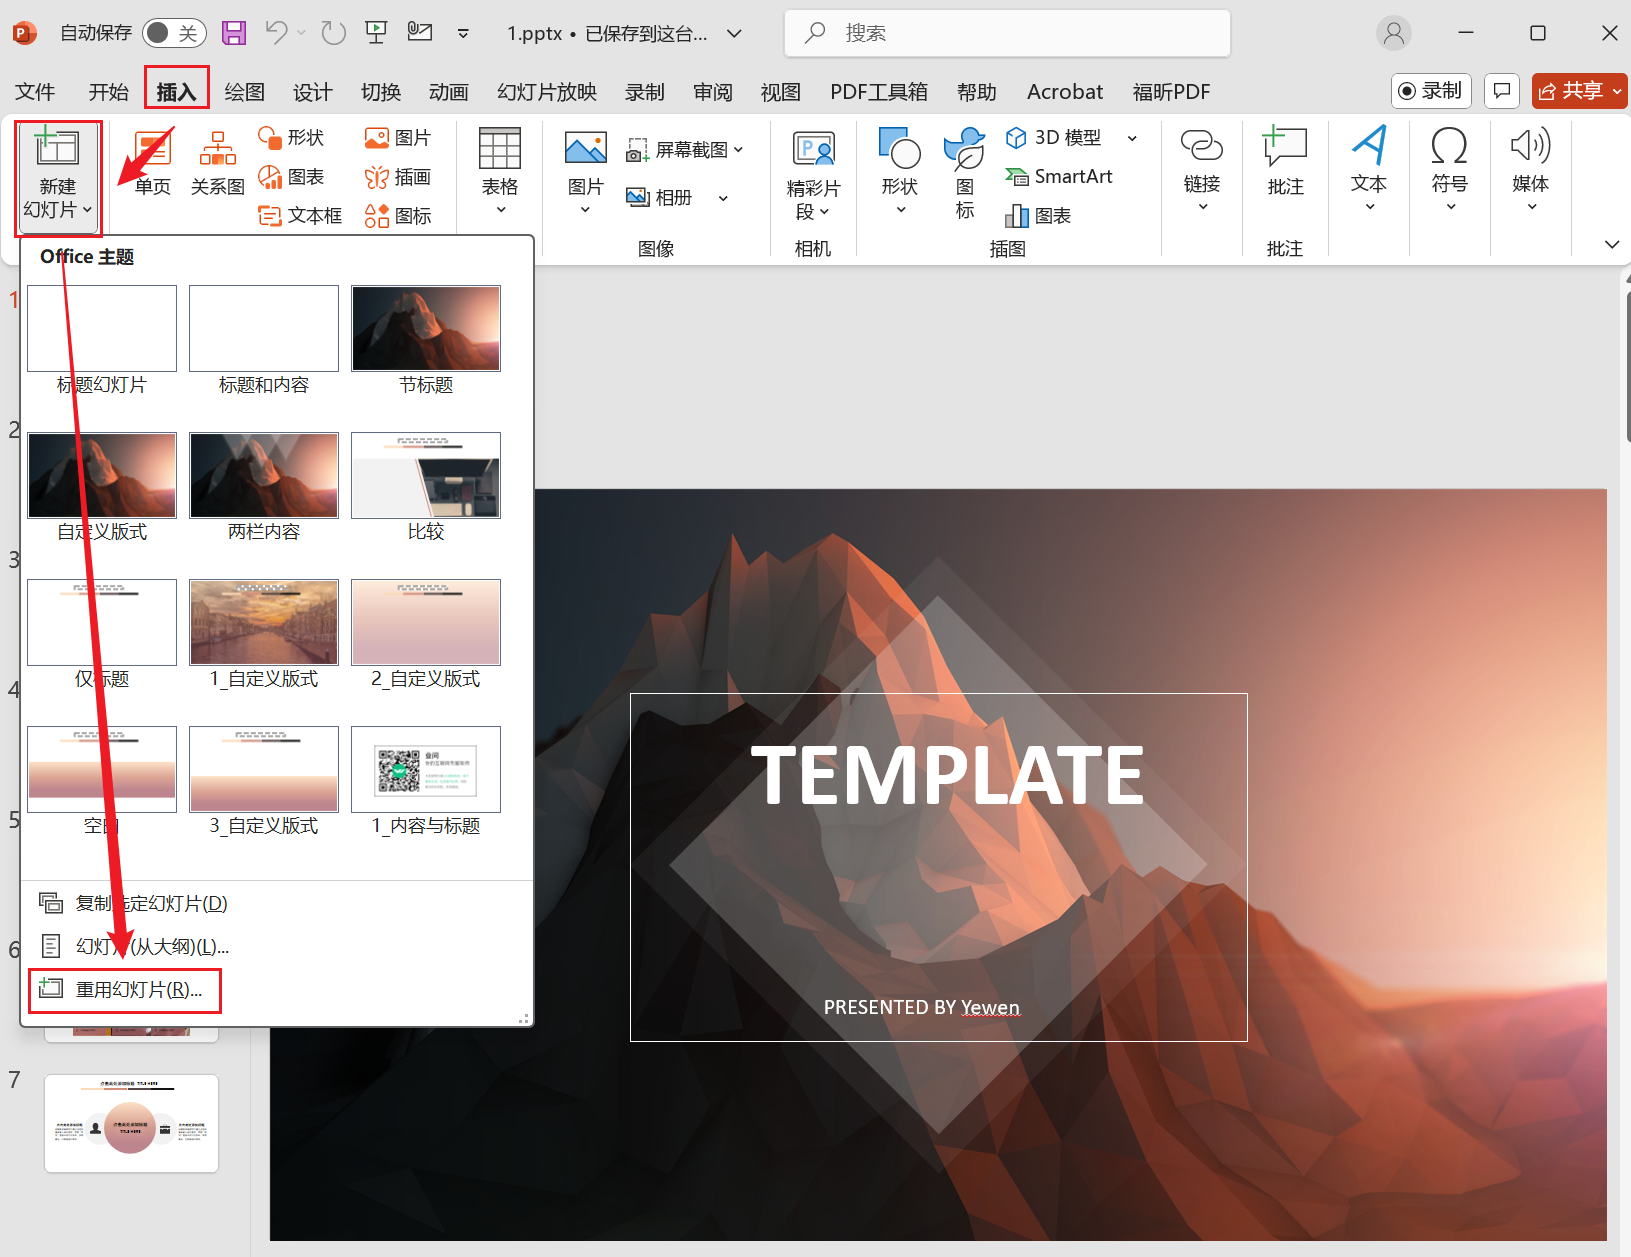The height and width of the screenshot is (1257, 1631).
Task: Click the Comment (批注) icon
Action: pyautogui.click(x=1285, y=160)
